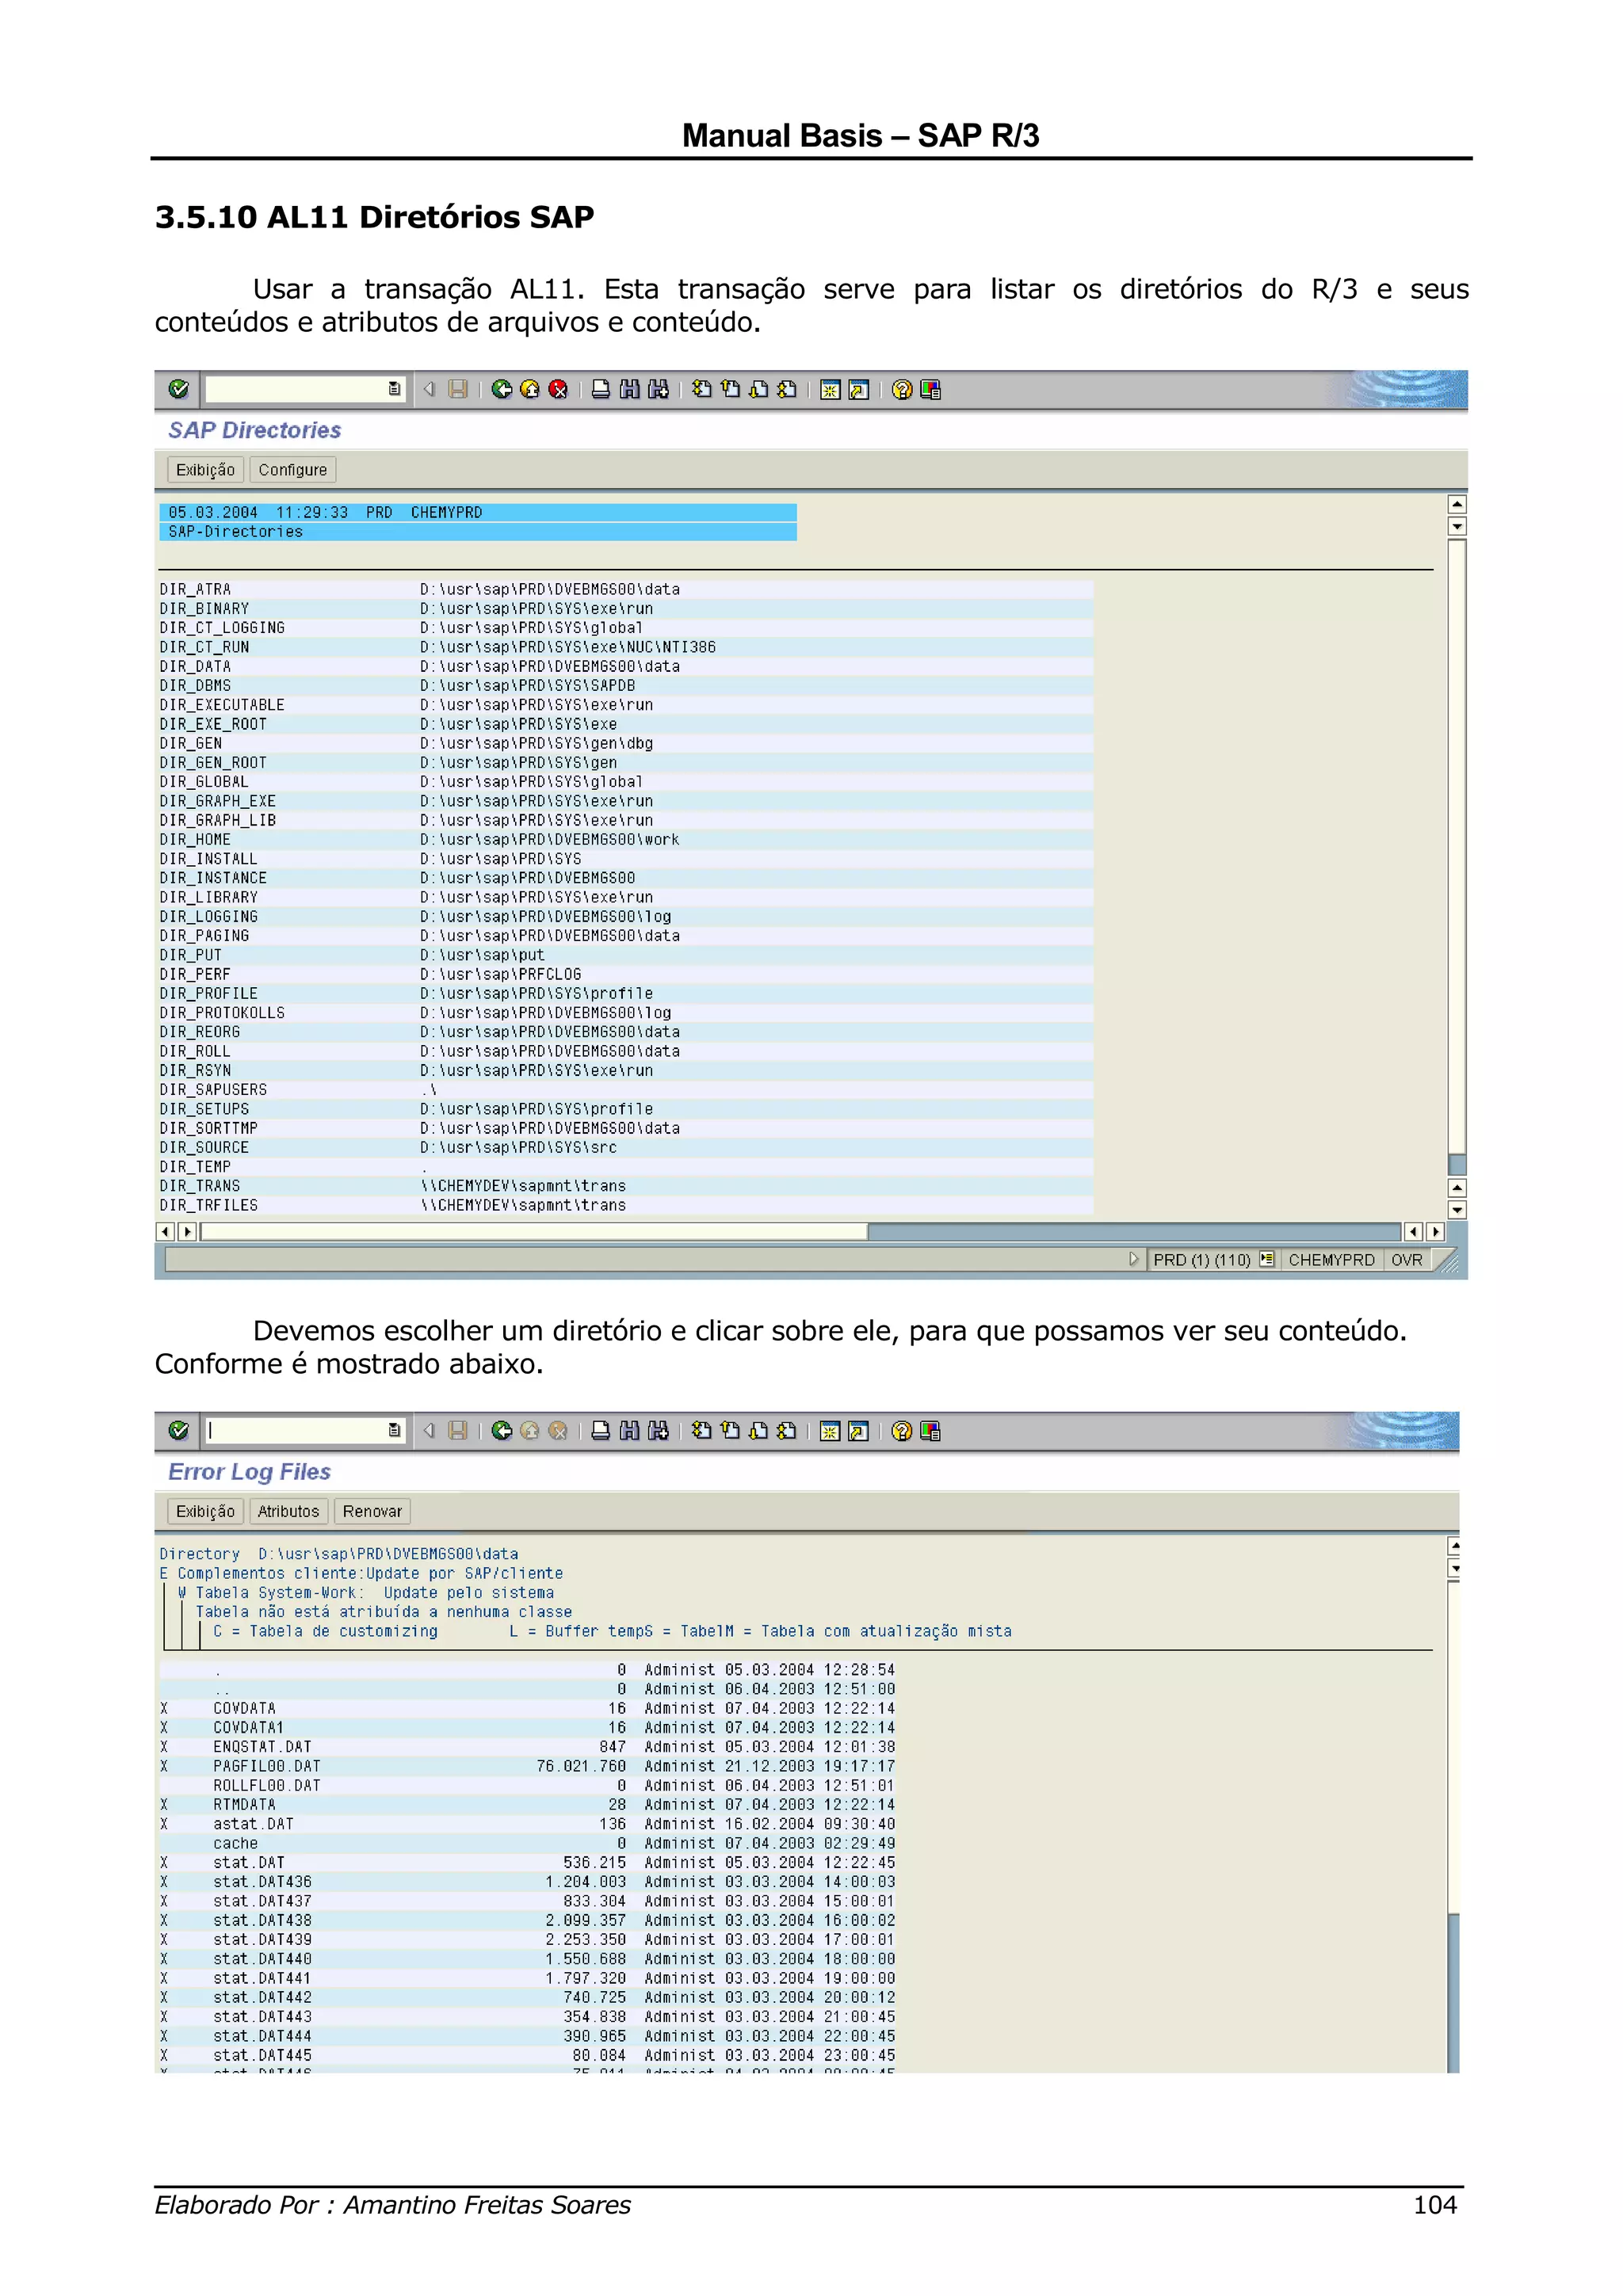Click the Renovar button
Image resolution: width=1623 pixels, height=2296 pixels.
point(372,1511)
